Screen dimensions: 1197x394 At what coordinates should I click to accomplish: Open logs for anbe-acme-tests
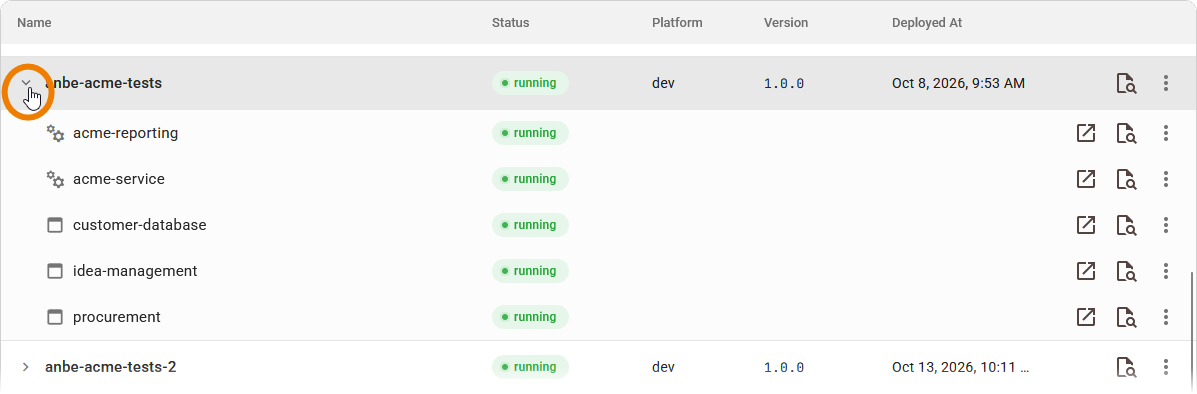click(1127, 83)
